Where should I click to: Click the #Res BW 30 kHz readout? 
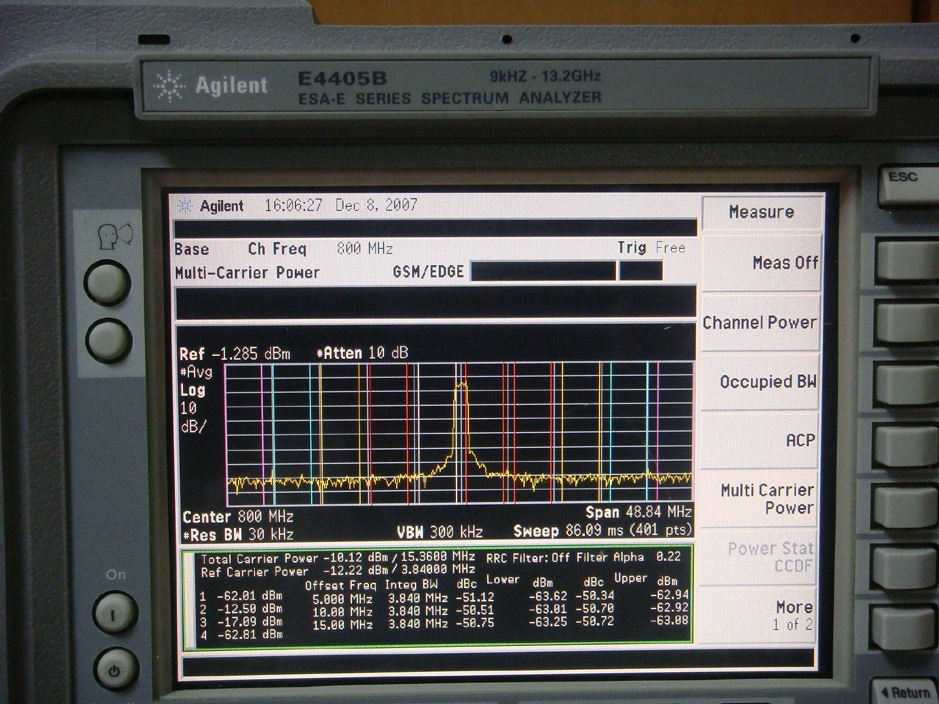click(238, 534)
